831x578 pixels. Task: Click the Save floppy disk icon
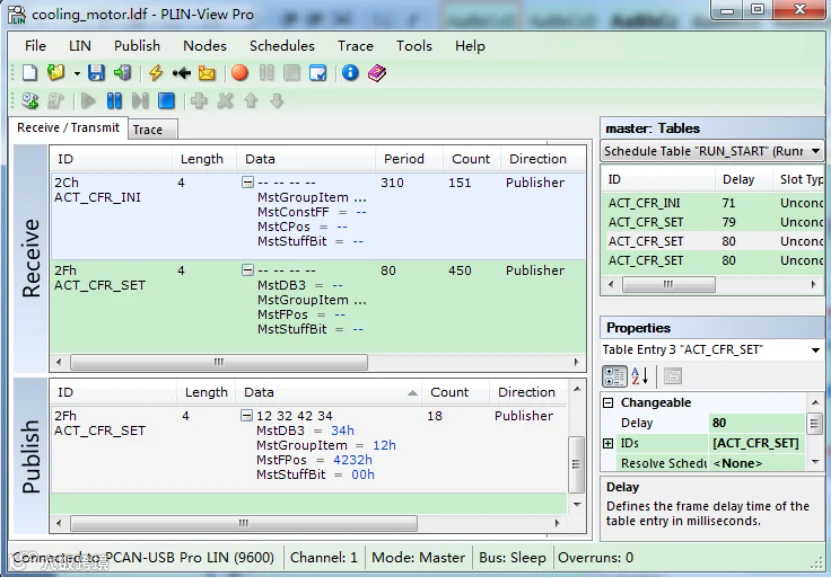(96, 73)
